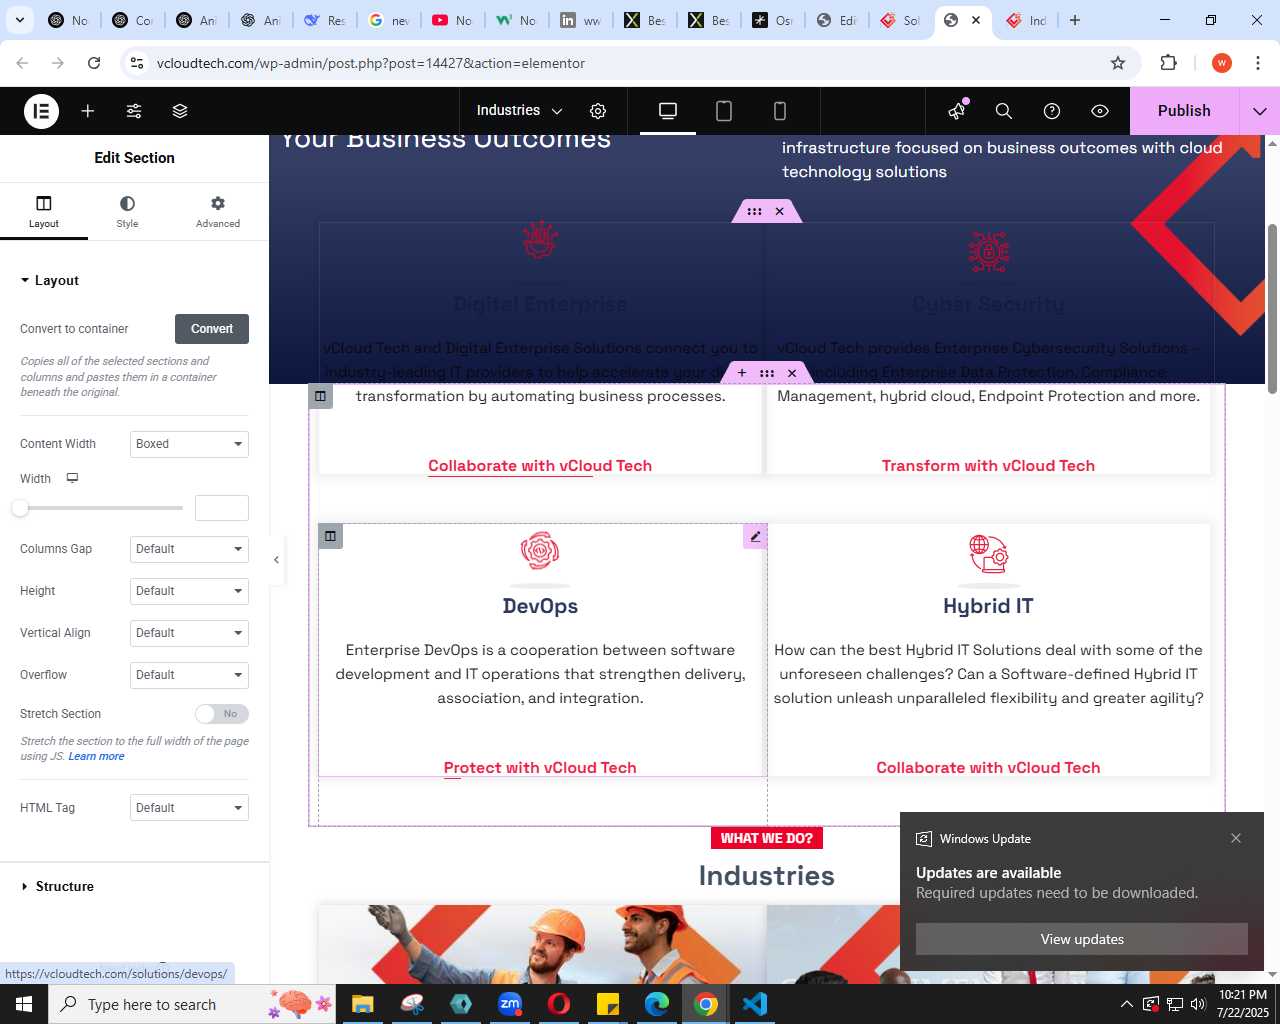1280x1024 pixels.
Task: Switch to the Advanced tab
Action: tap(218, 212)
